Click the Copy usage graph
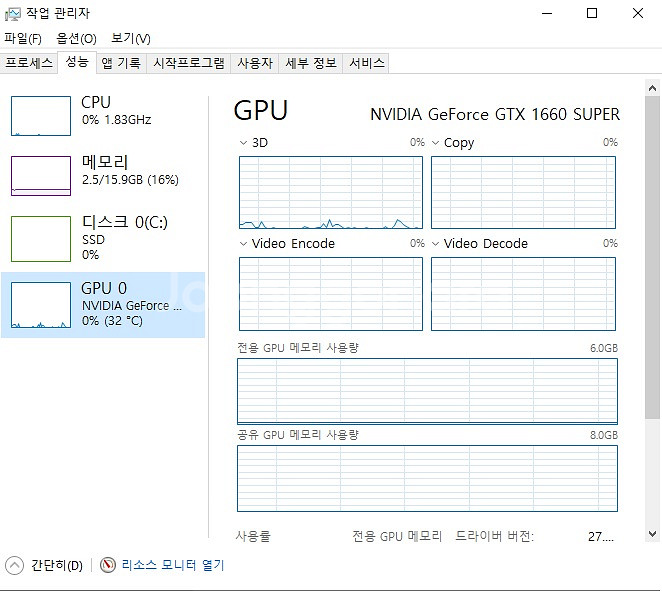This screenshot has width=662, height=591. click(x=524, y=192)
